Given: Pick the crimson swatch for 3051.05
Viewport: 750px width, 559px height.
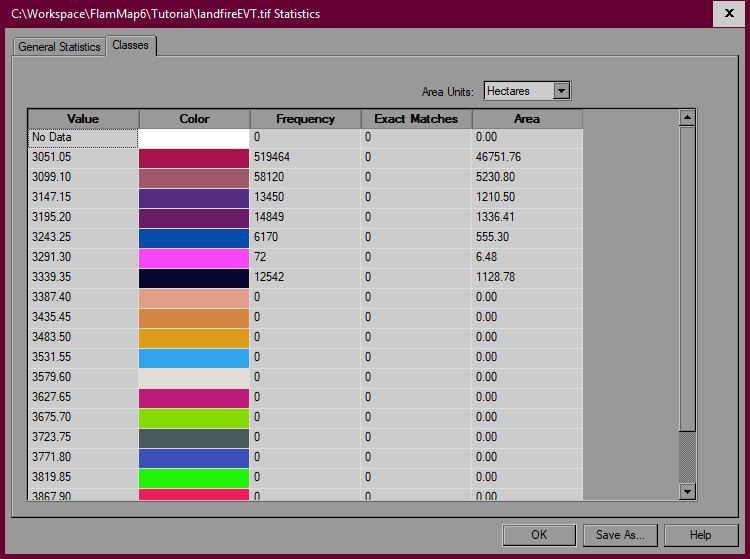Looking at the screenshot, I should tap(194, 158).
